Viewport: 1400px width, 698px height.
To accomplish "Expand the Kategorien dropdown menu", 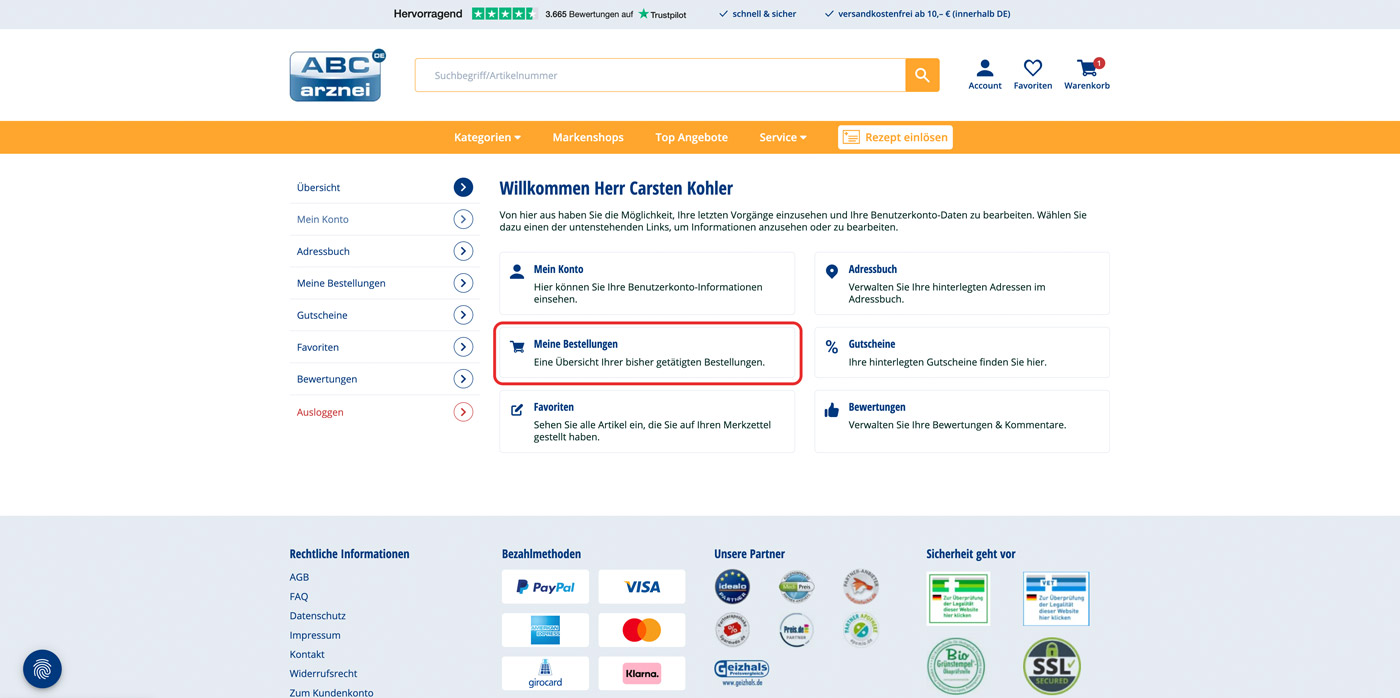I will 487,137.
